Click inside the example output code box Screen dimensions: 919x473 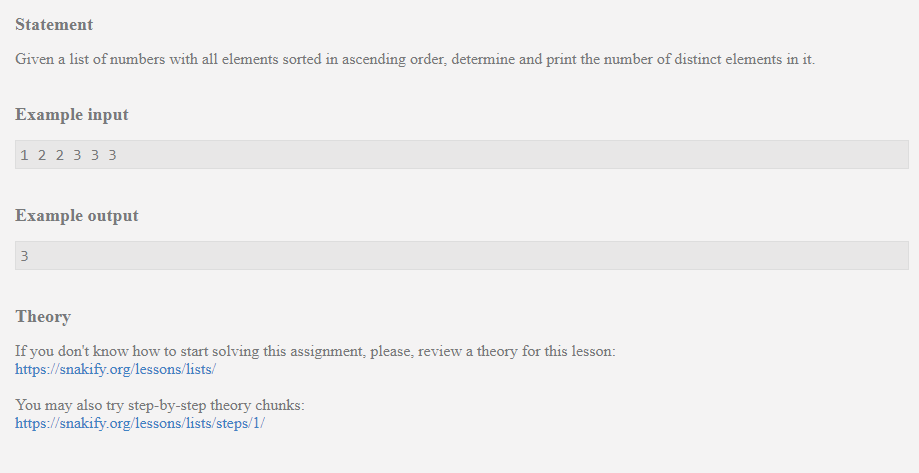point(462,256)
